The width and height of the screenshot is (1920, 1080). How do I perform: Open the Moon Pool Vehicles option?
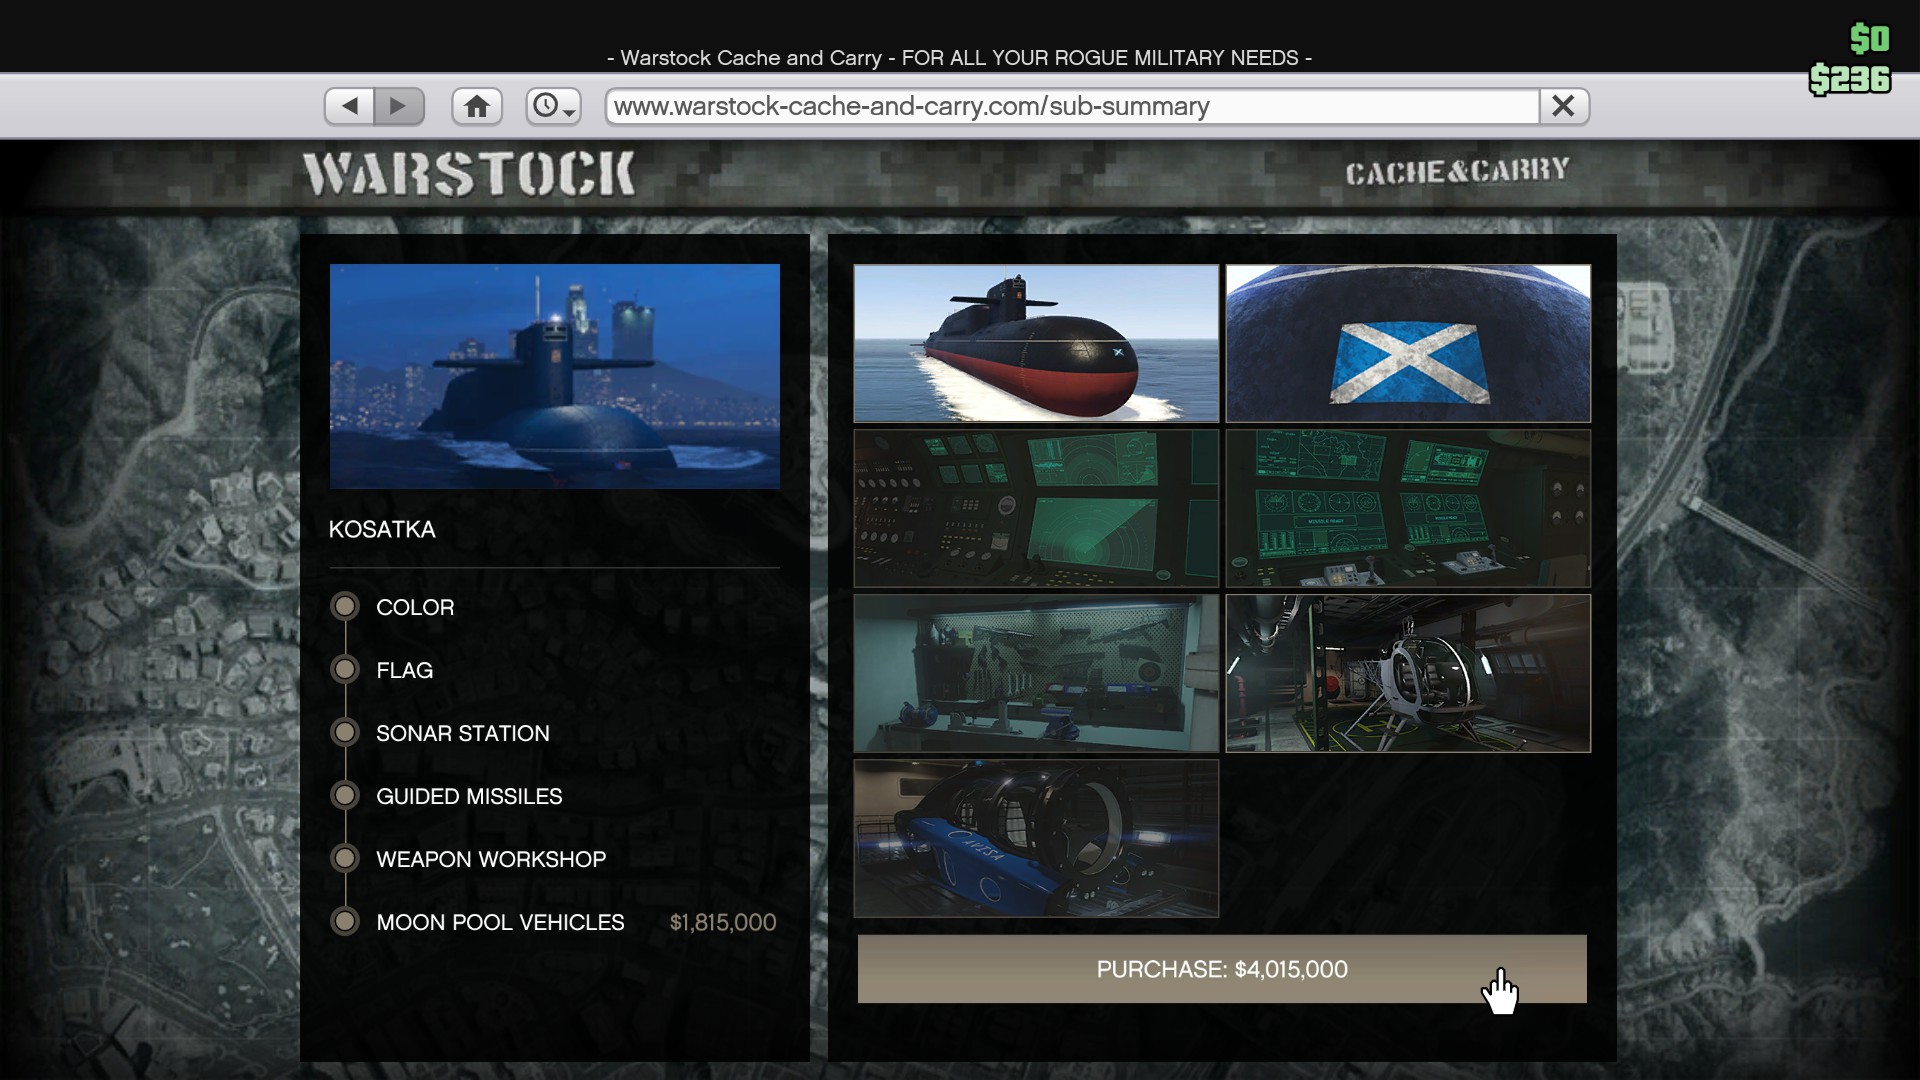pyautogui.click(x=499, y=922)
